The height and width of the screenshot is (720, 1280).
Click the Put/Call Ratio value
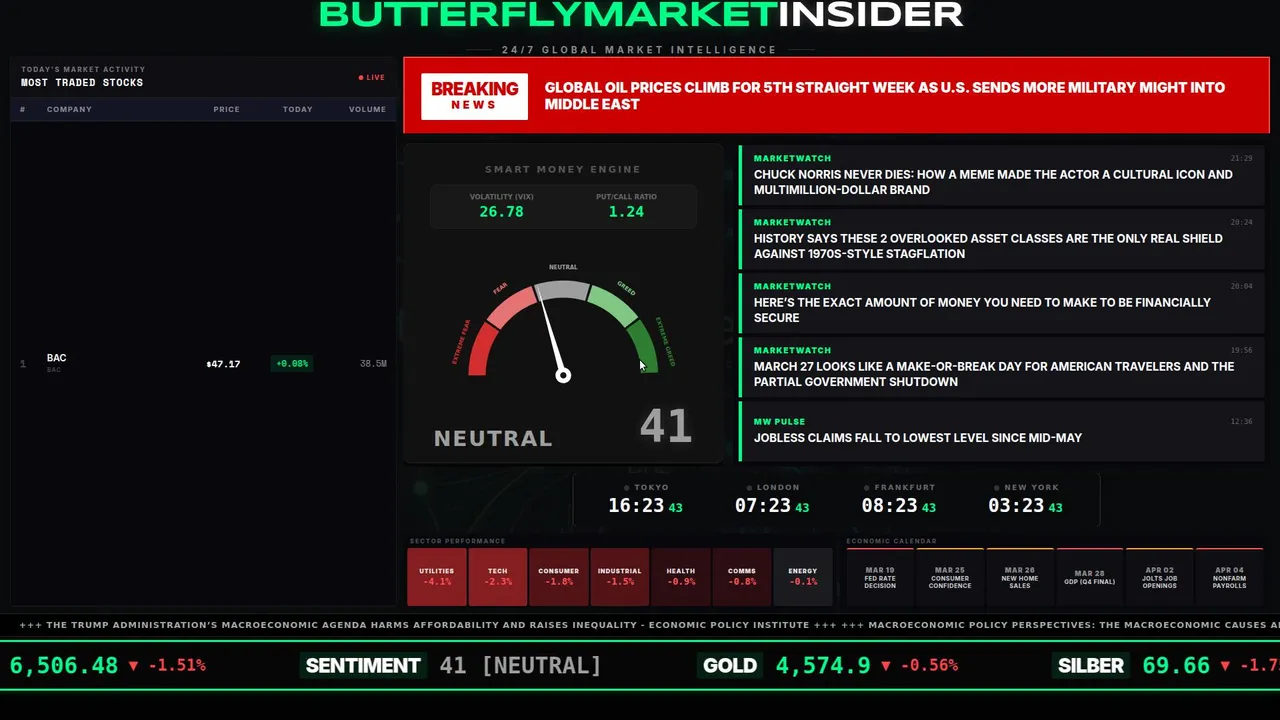click(x=626, y=212)
